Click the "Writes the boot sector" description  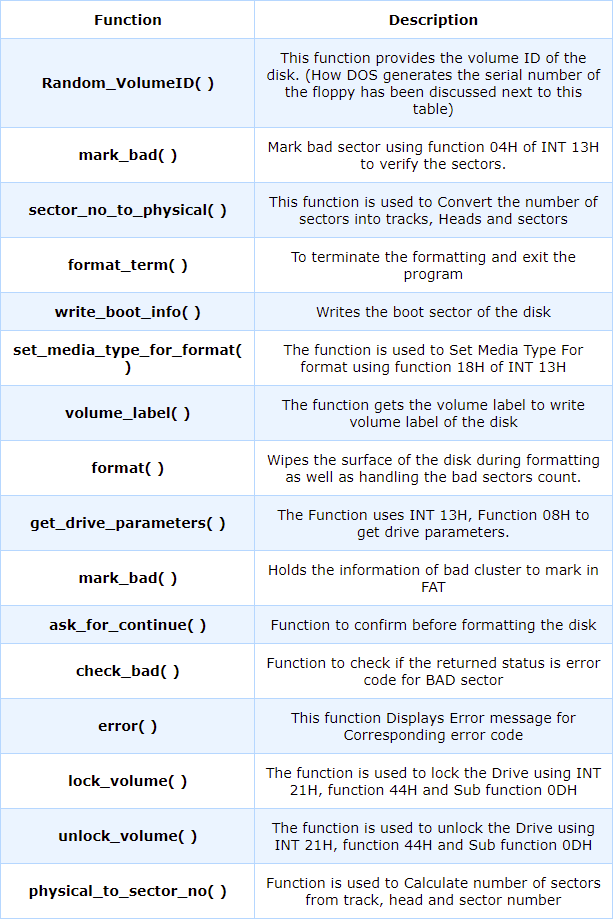[433, 312]
